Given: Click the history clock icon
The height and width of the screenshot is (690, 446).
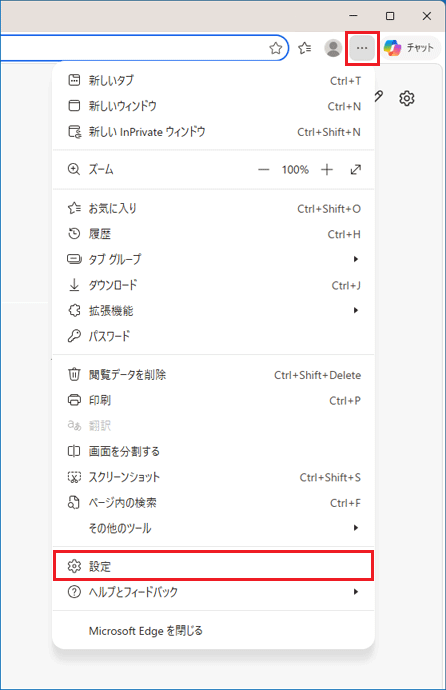Looking at the screenshot, I should pos(74,233).
